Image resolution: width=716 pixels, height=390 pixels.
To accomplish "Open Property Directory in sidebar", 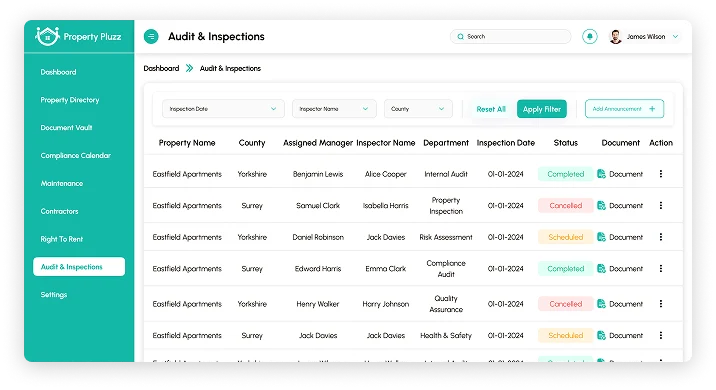I will [70, 100].
